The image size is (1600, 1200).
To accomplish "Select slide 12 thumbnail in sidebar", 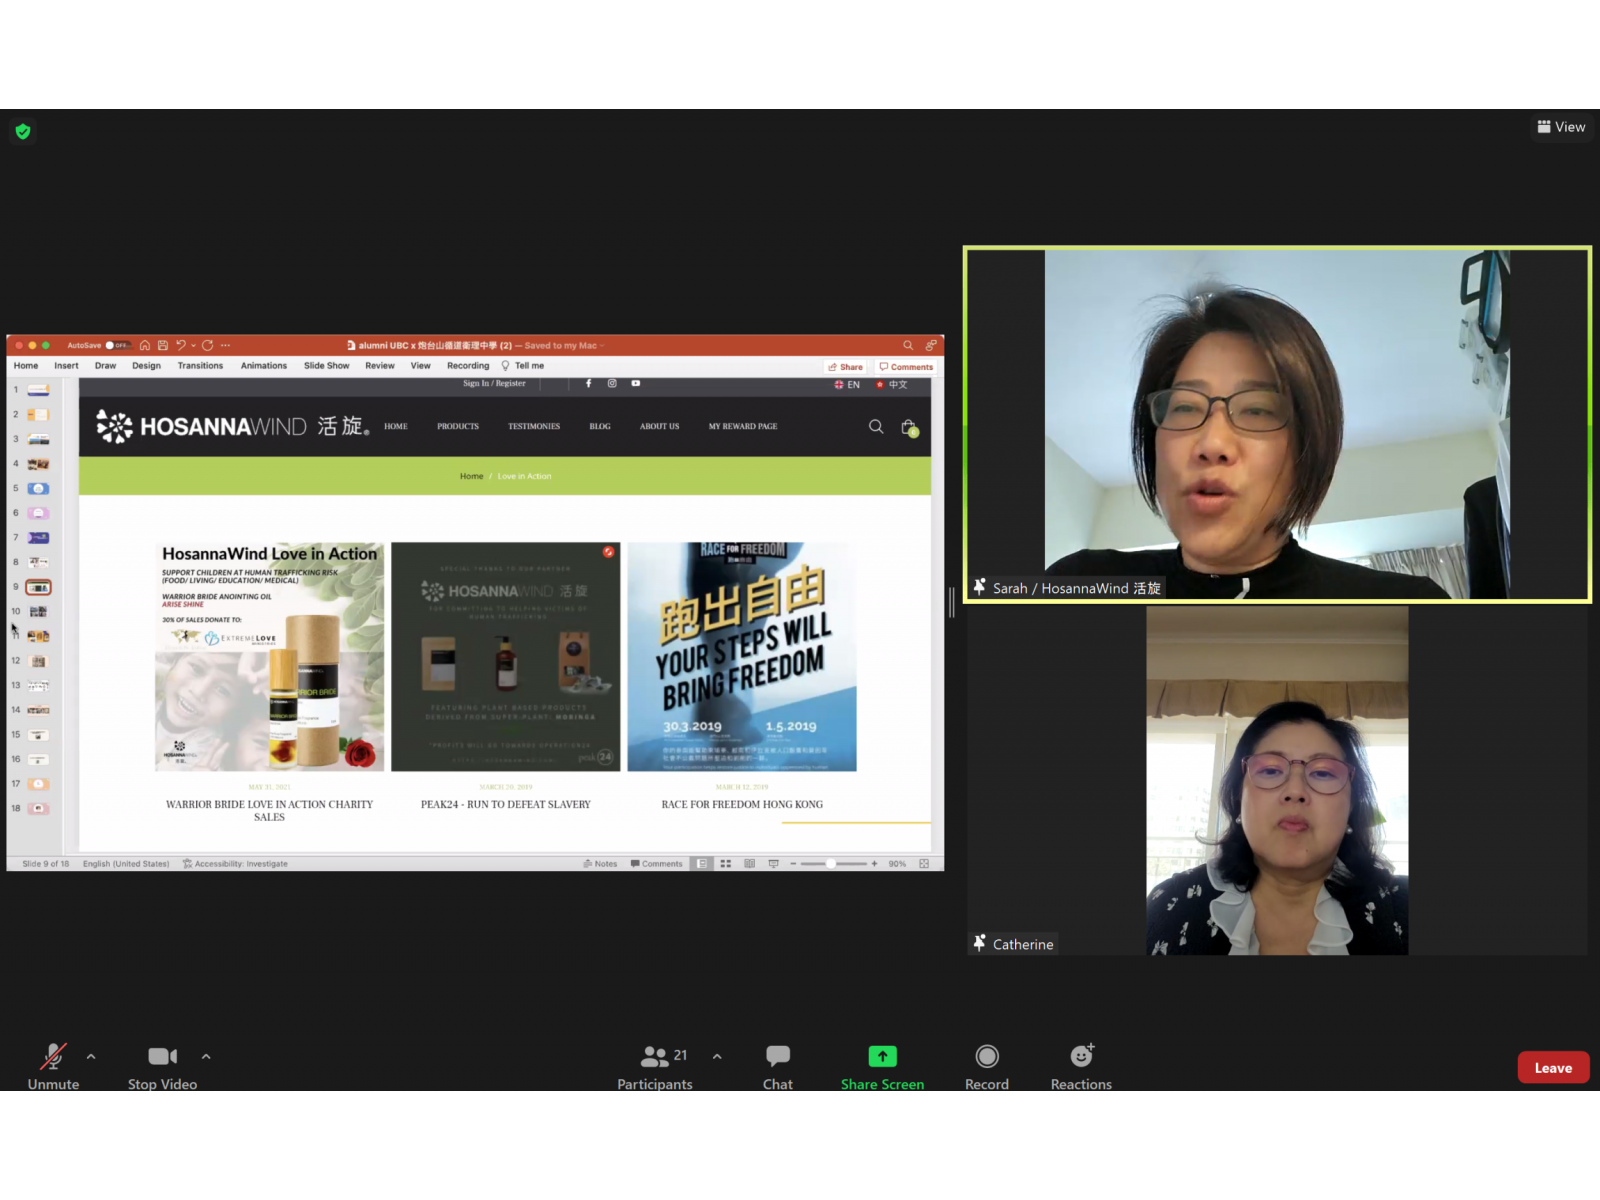I will tap(38, 661).
